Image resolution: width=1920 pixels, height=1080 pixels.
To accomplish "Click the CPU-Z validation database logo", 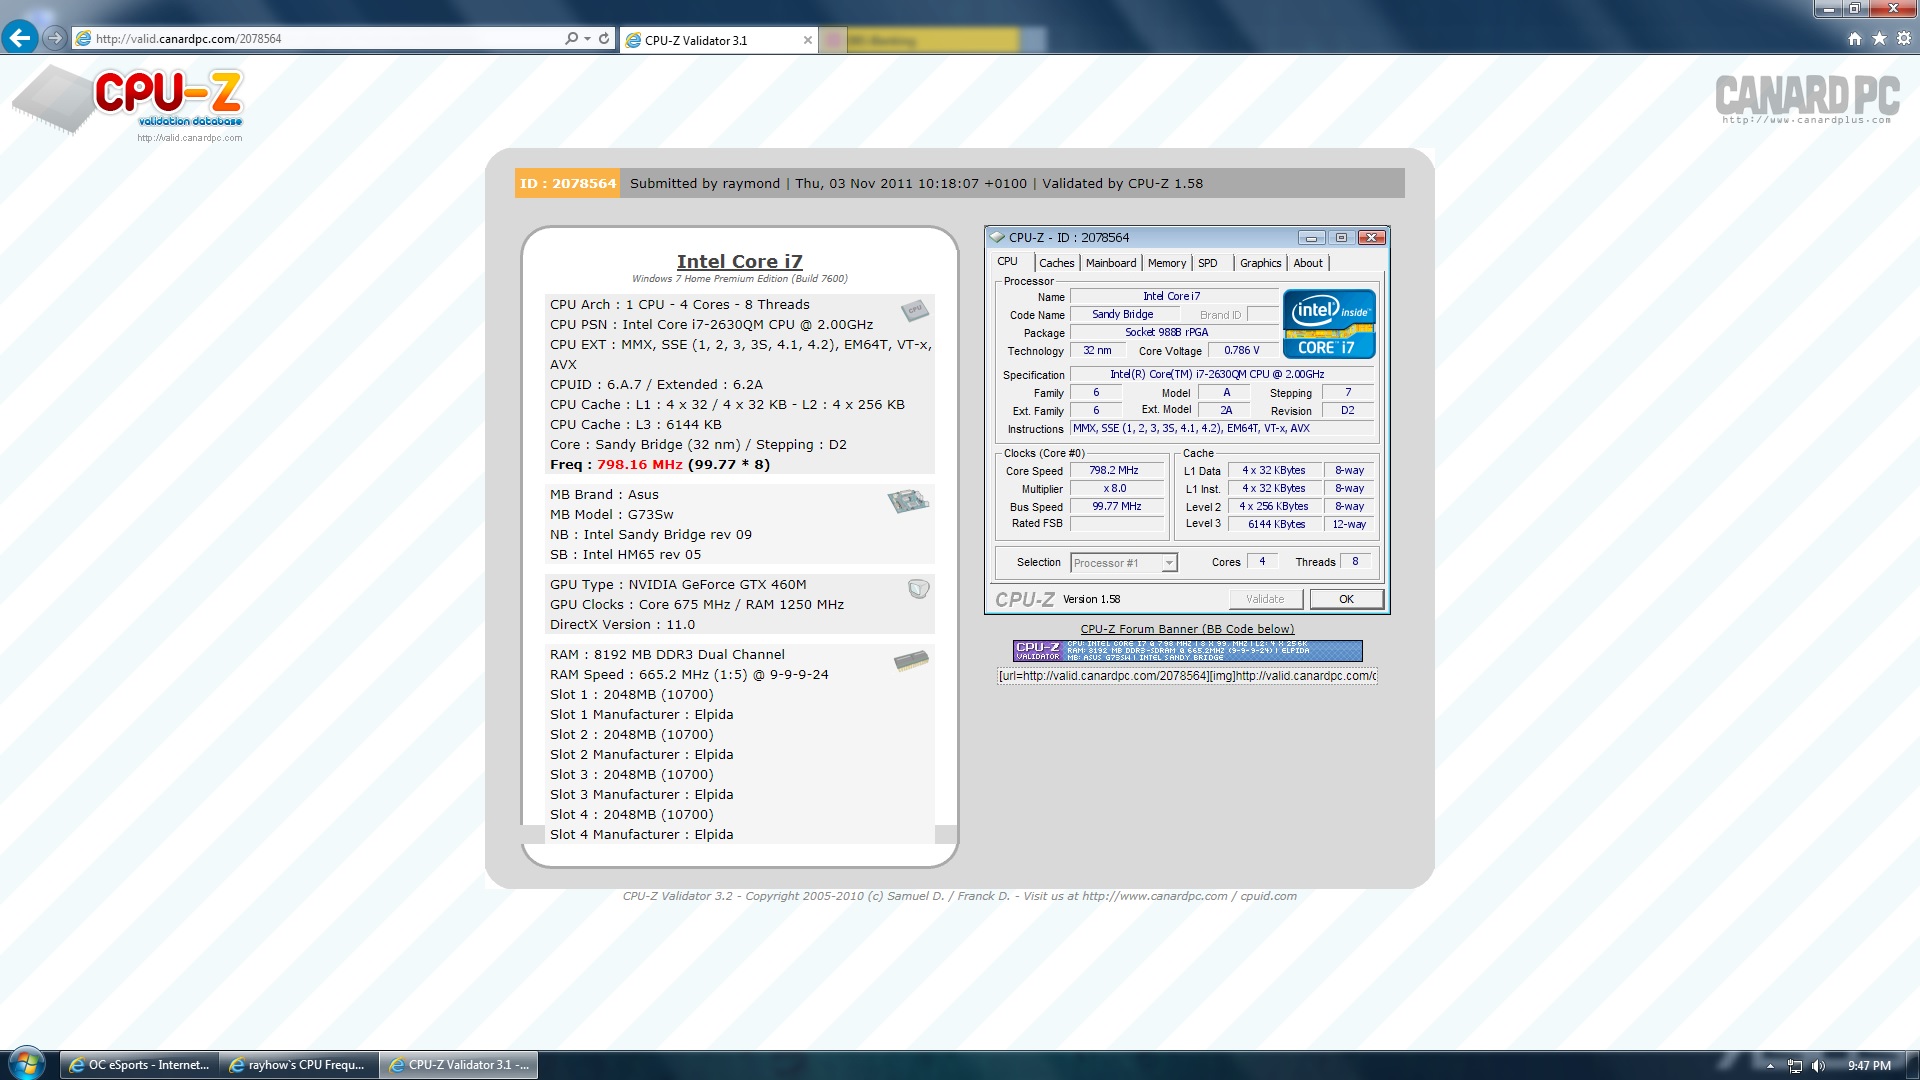I will 128,103.
